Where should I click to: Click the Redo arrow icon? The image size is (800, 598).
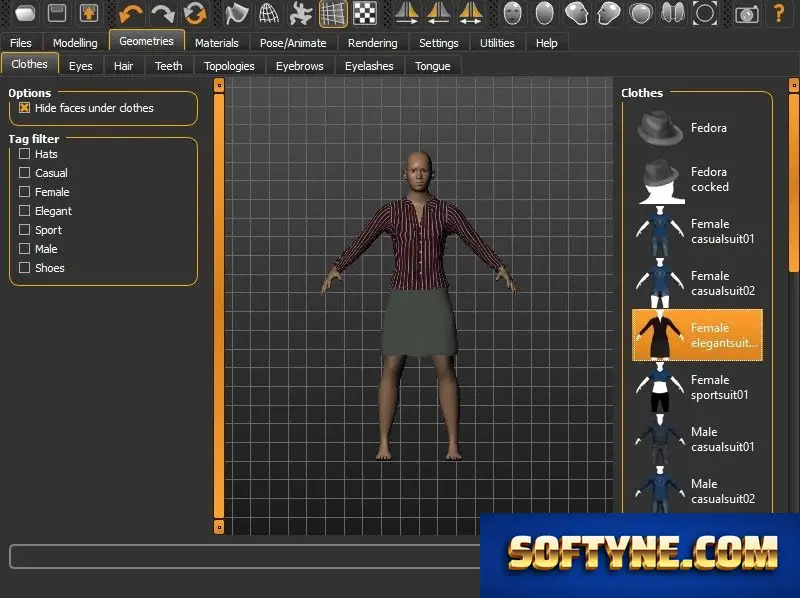(162, 14)
